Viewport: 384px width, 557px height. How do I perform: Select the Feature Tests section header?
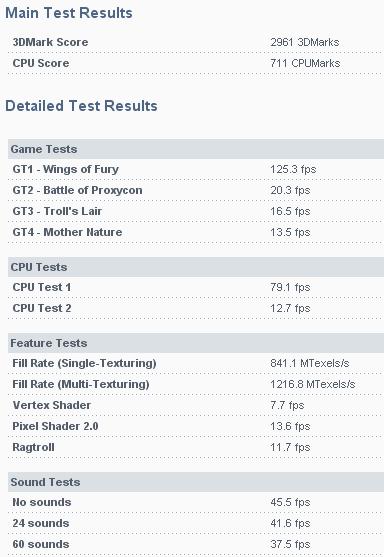coord(196,343)
